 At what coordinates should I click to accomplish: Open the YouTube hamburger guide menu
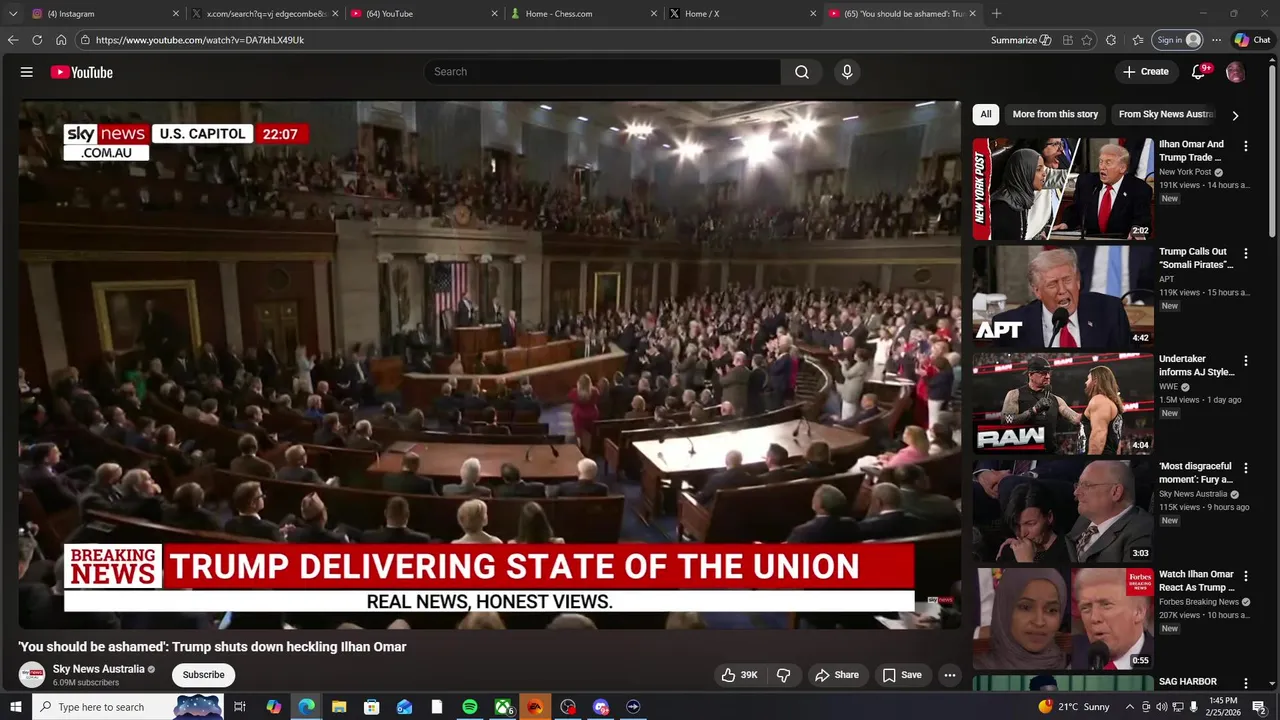[x=27, y=72]
